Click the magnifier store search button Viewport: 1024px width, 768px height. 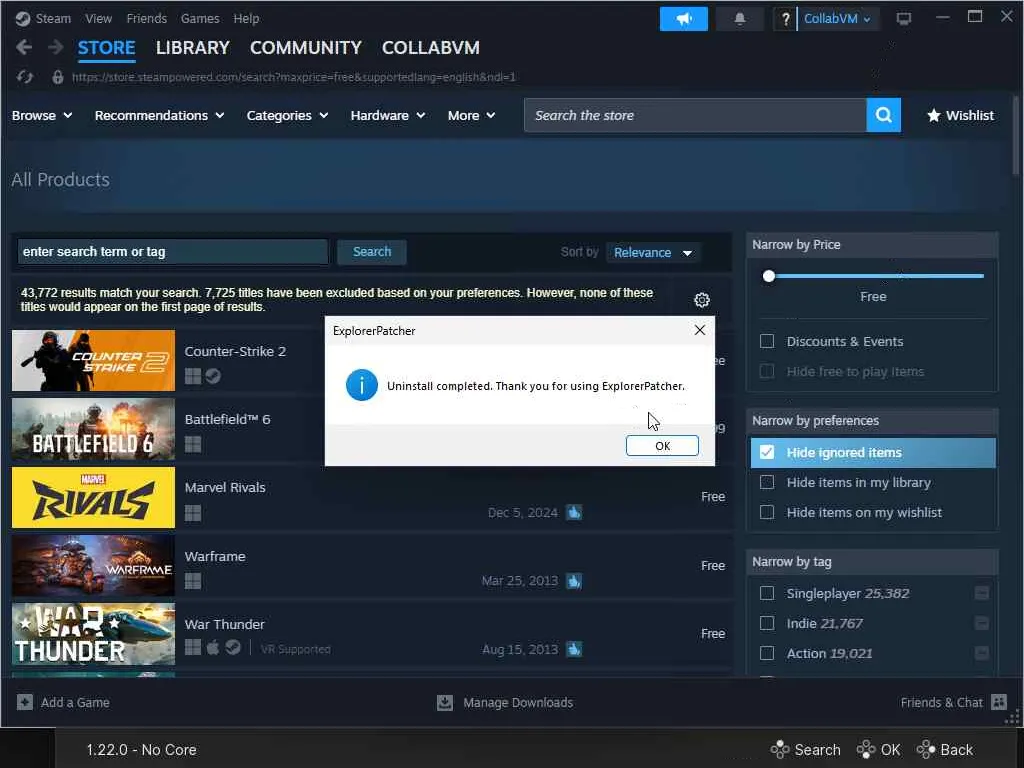(x=884, y=115)
